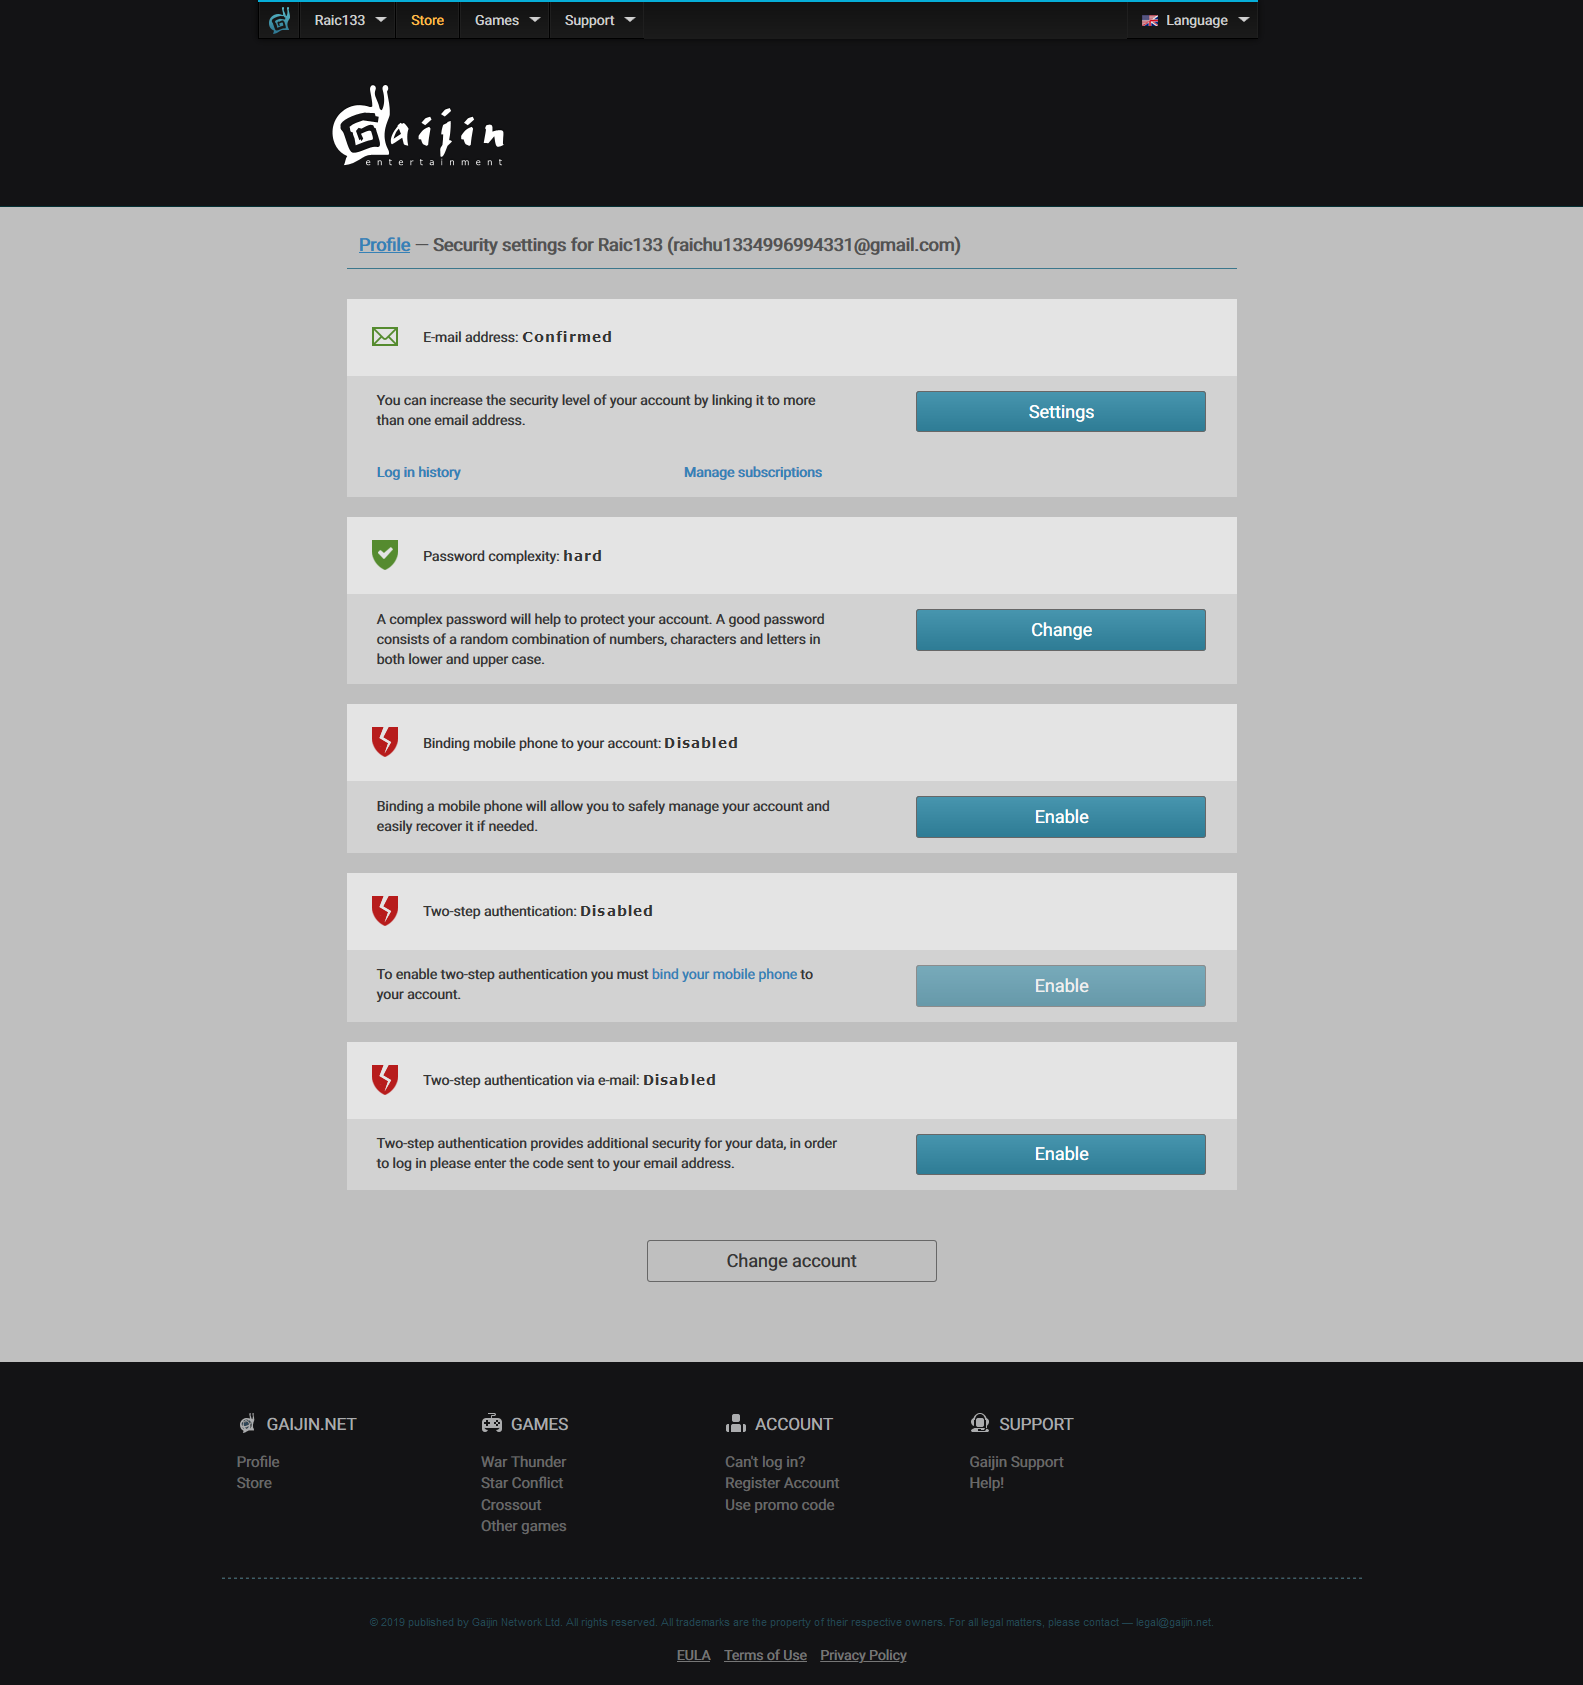Open footer Store link
The image size is (1583, 1685).
[x=254, y=1483]
